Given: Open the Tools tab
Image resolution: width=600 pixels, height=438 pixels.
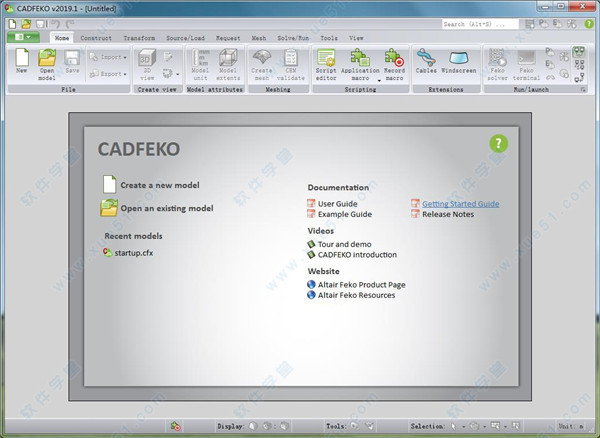Looking at the screenshot, I should (x=329, y=38).
